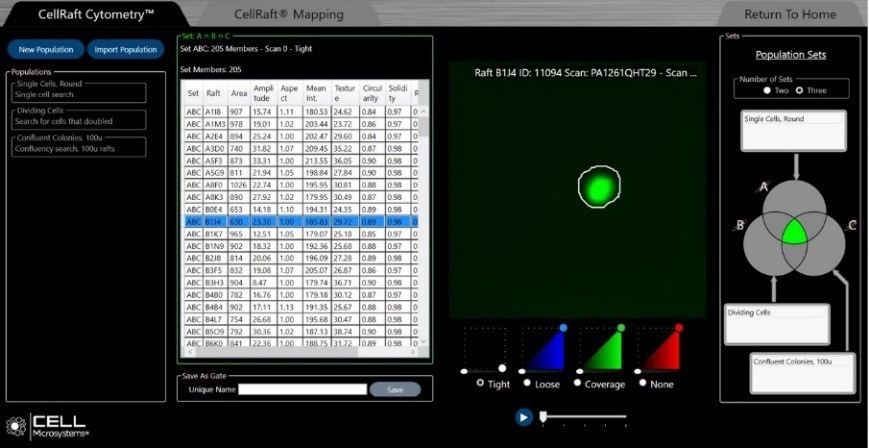Click the Import Population button
Image resolution: width=869 pixels, height=448 pixels.
pyautogui.click(x=124, y=49)
